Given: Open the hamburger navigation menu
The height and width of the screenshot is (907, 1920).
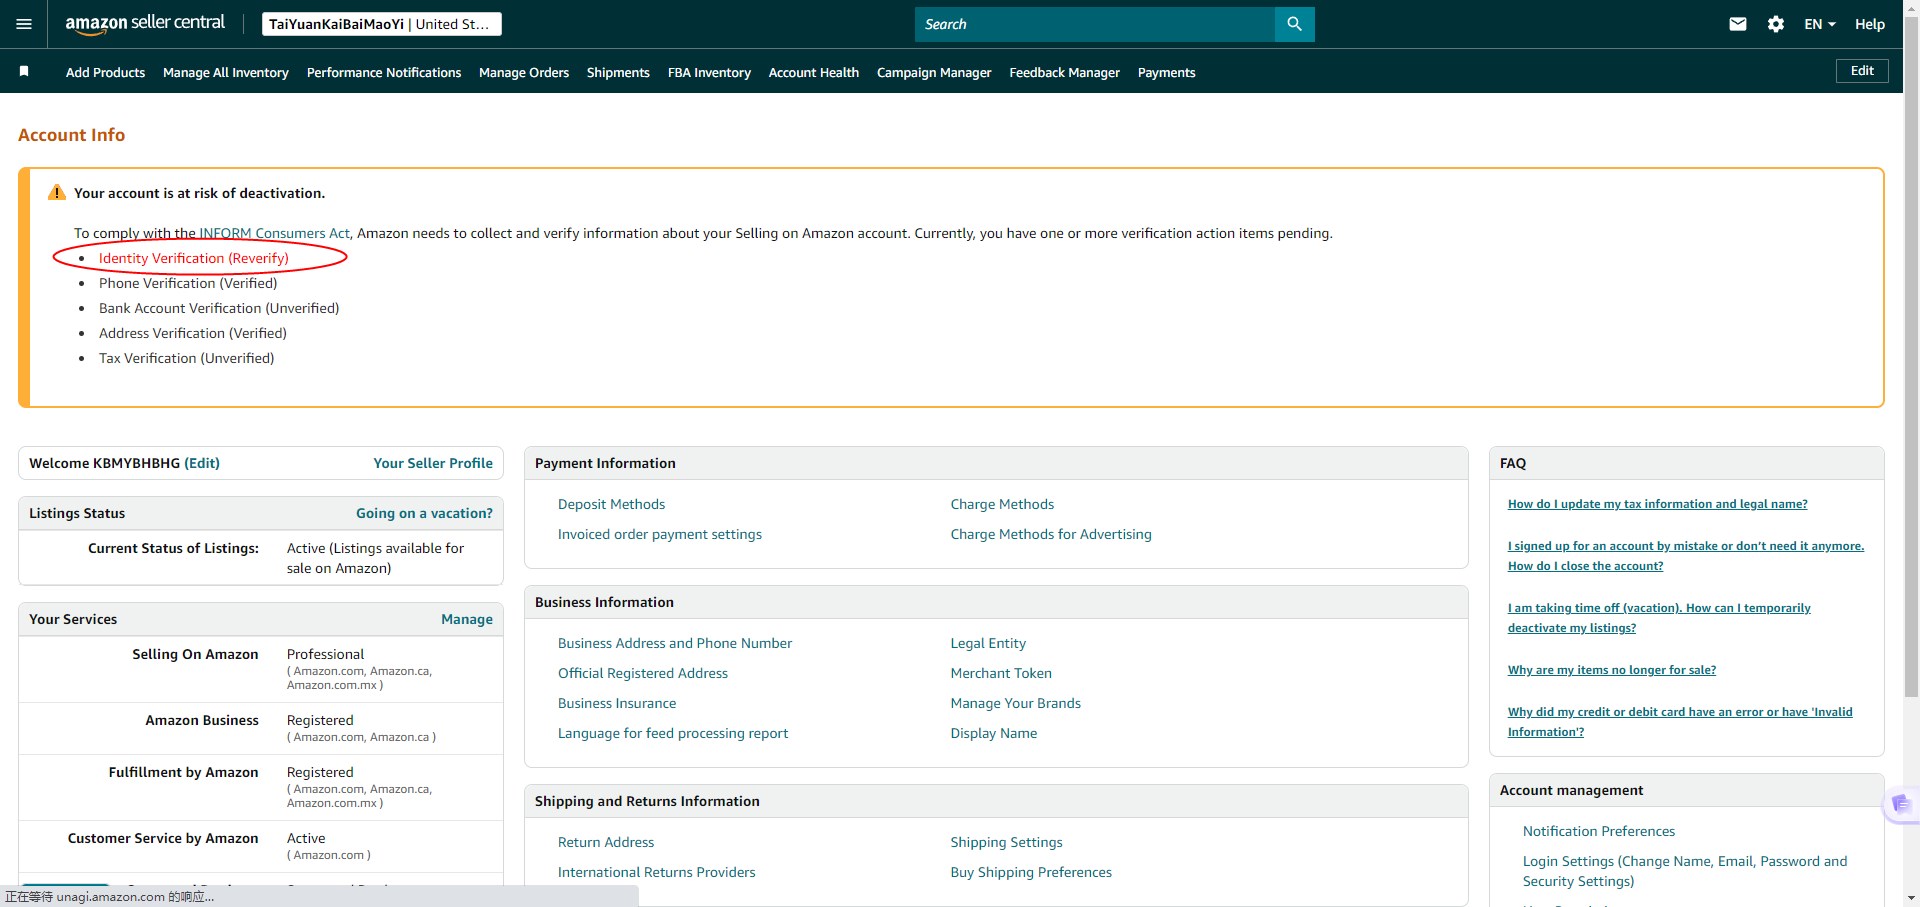Looking at the screenshot, I should coord(24,24).
